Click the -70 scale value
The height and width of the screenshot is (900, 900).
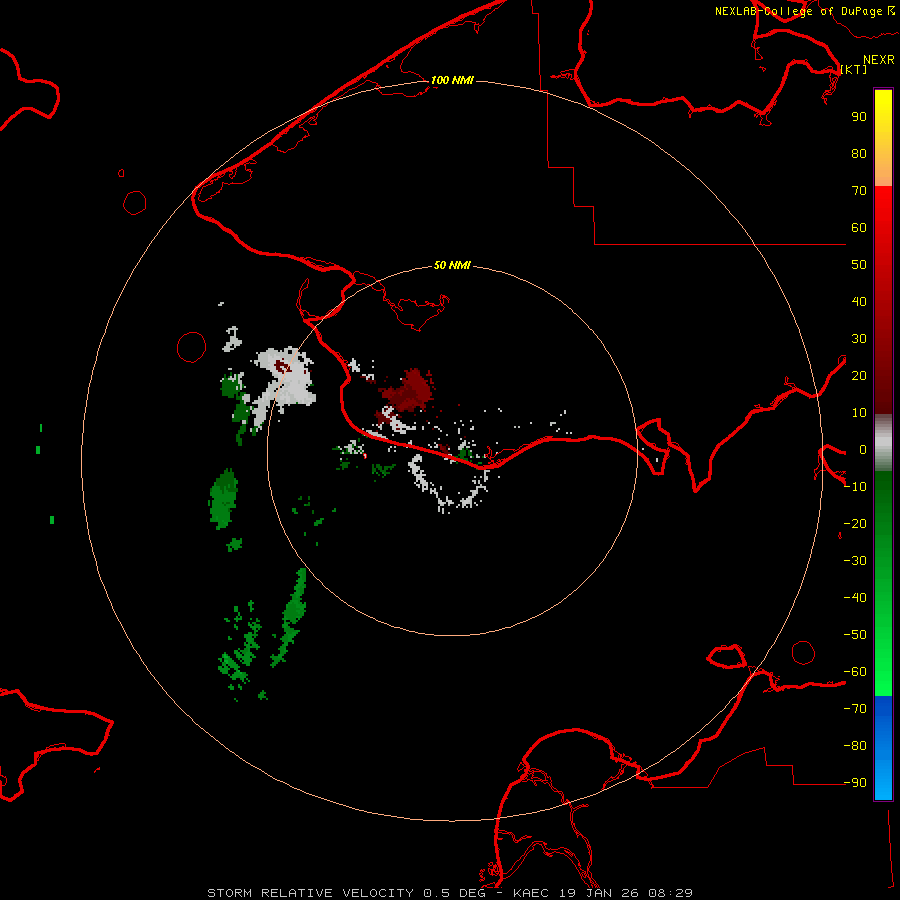pos(855,708)
